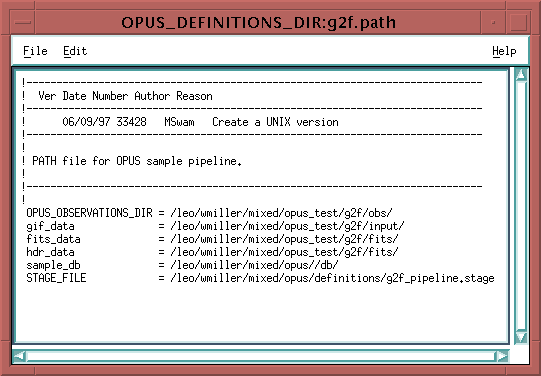
Task: Open the window menu button in title bar
Action: click(x=23, y=22)
